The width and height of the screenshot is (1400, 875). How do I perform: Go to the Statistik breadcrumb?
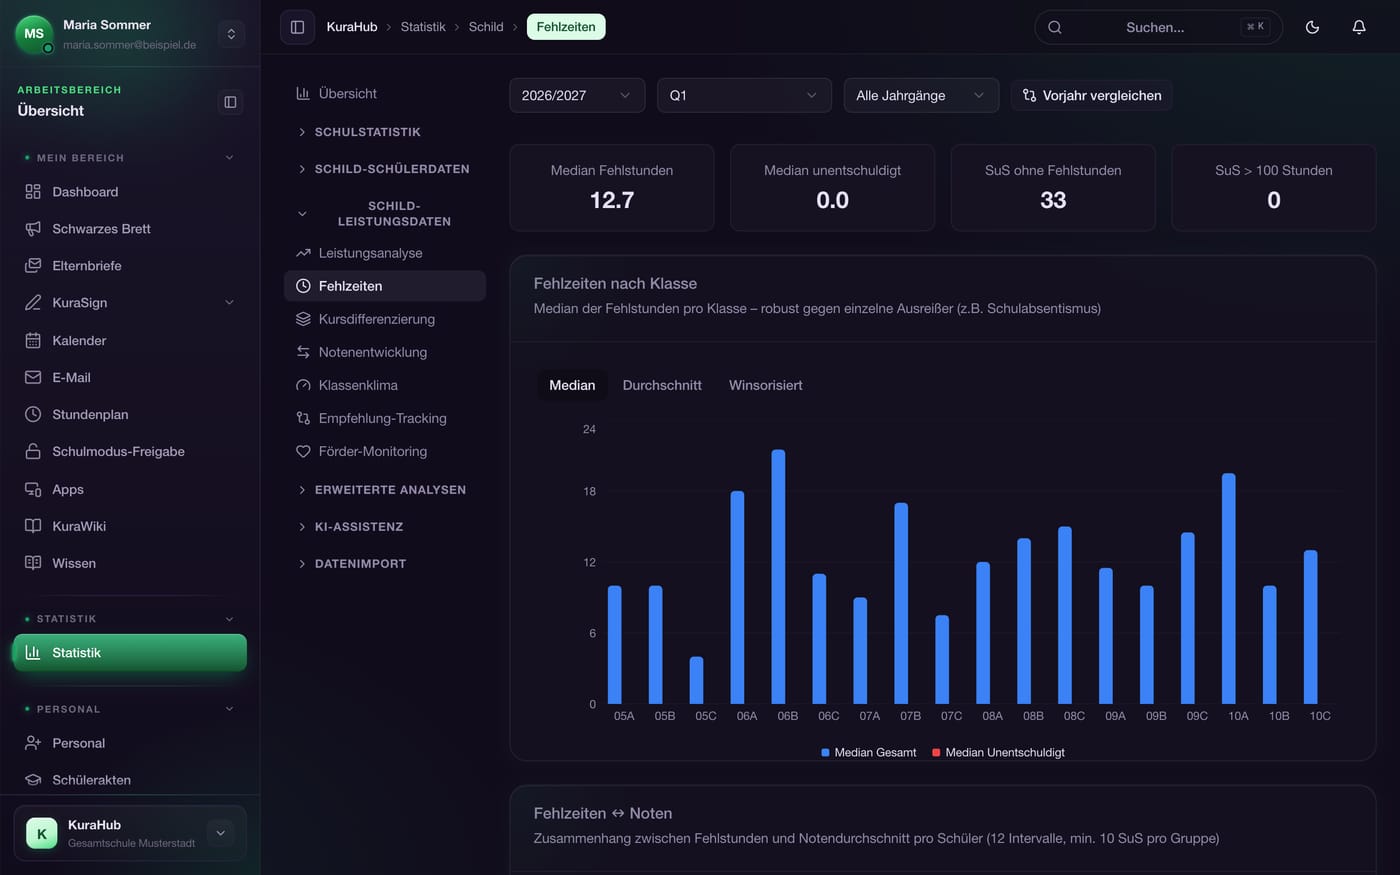point(423,27)
